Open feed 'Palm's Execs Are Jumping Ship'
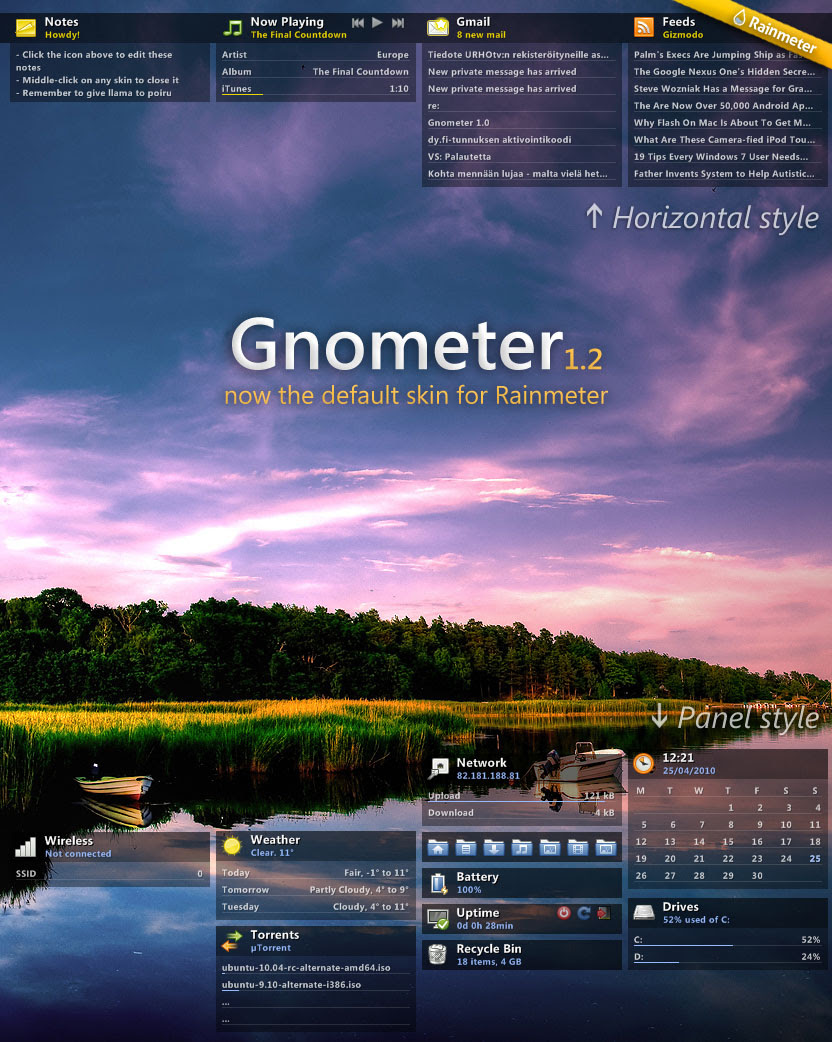Screen dimensions: 832x1042 point(726,54)
